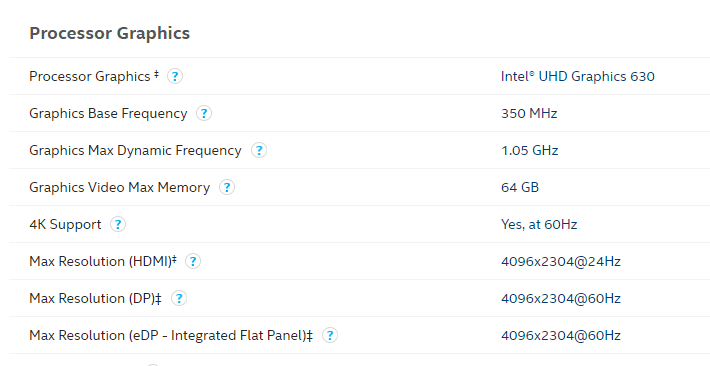Select the Intel UHD Graphics 630 value
This screenshot has width=710, height=366.
(578, 76)
